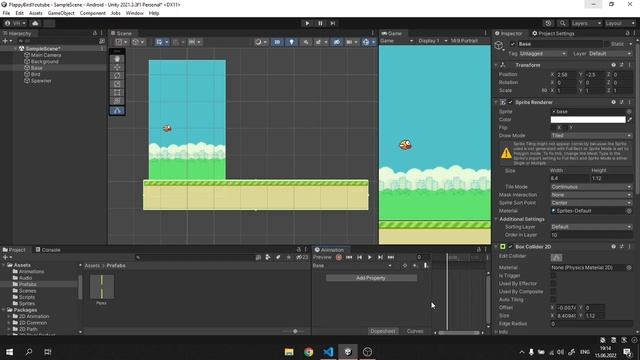Open Transform component help icon
The width and height of the screenshot is (640, 360).
pos(613,65)
